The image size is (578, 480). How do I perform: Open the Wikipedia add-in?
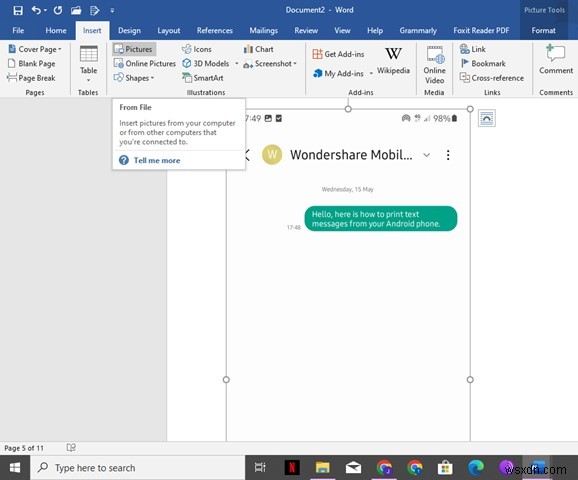(x=393, y=61)
